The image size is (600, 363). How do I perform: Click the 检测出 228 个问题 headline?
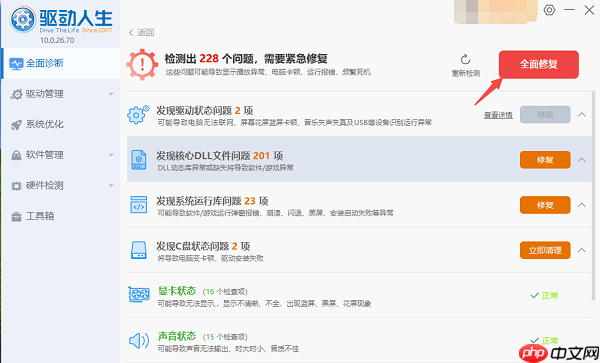tap(246, 59)
